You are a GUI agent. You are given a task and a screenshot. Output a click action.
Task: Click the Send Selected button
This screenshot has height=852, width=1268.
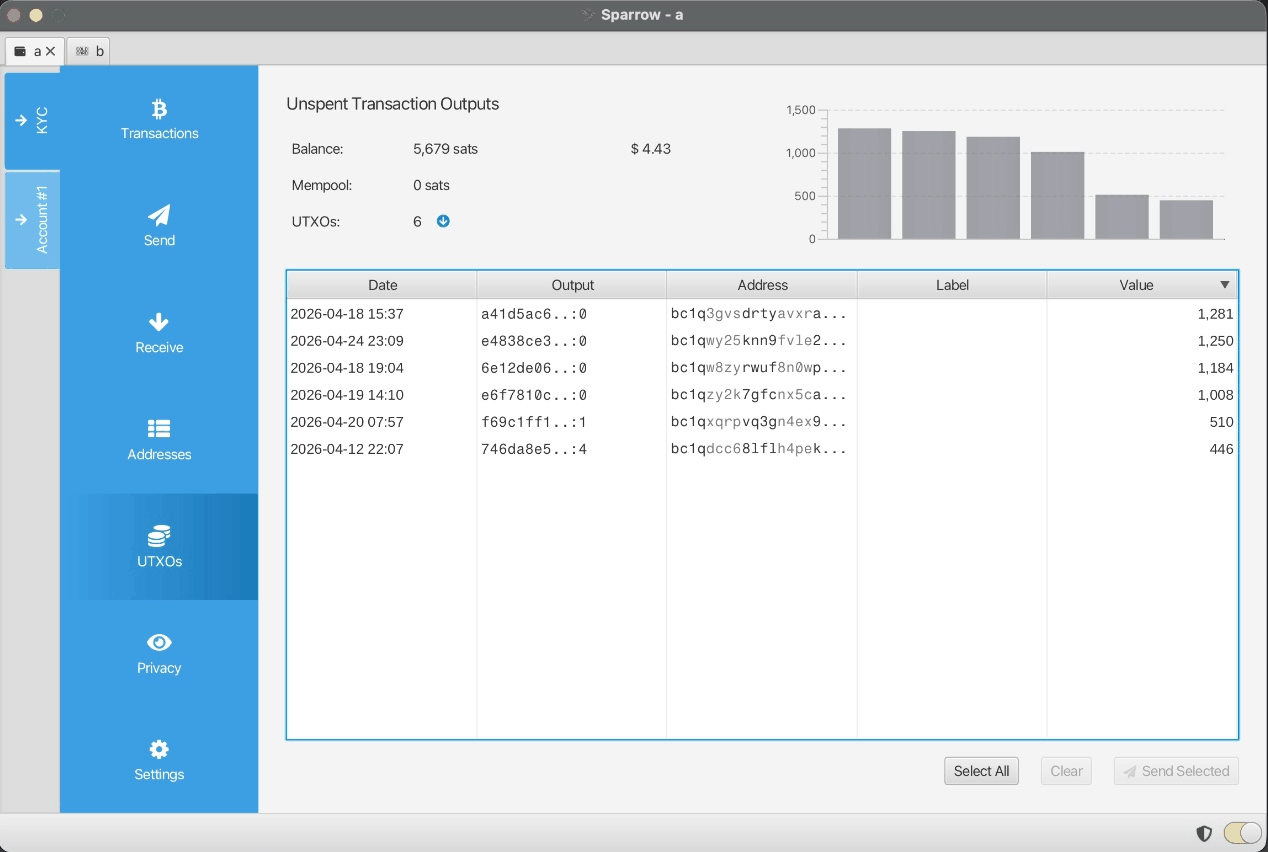[1176, 770]
